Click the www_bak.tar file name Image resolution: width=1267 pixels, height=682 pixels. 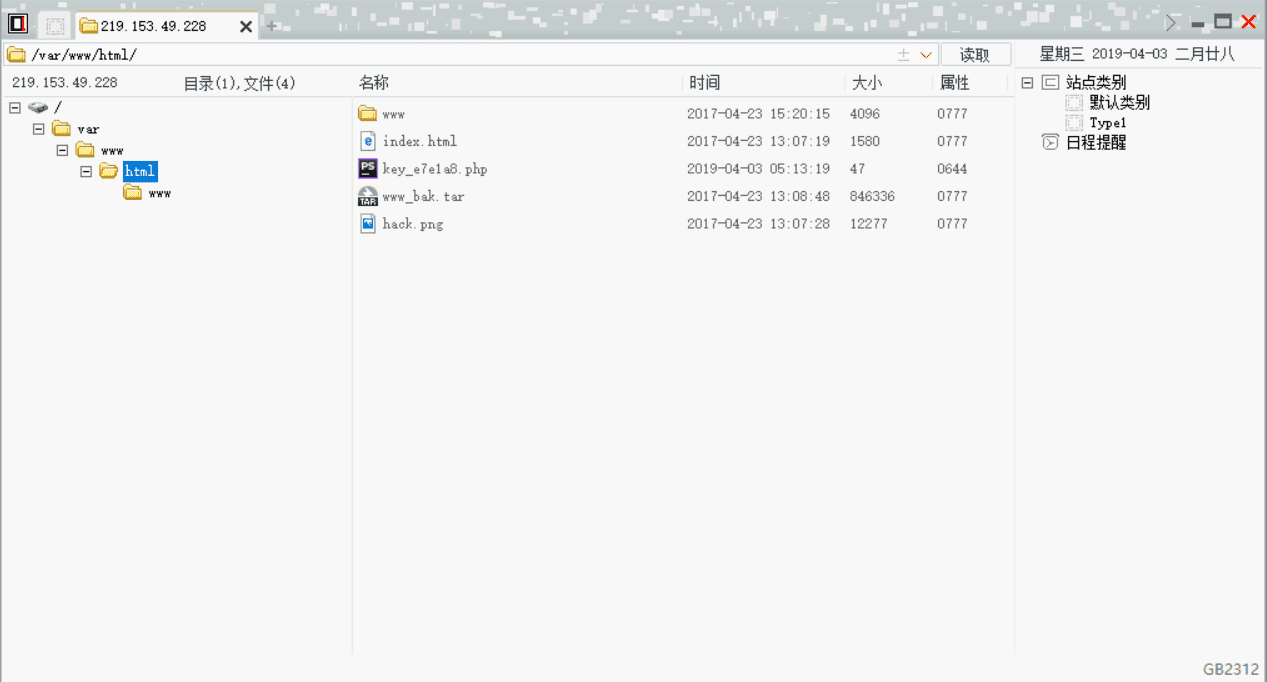point(423,196)
